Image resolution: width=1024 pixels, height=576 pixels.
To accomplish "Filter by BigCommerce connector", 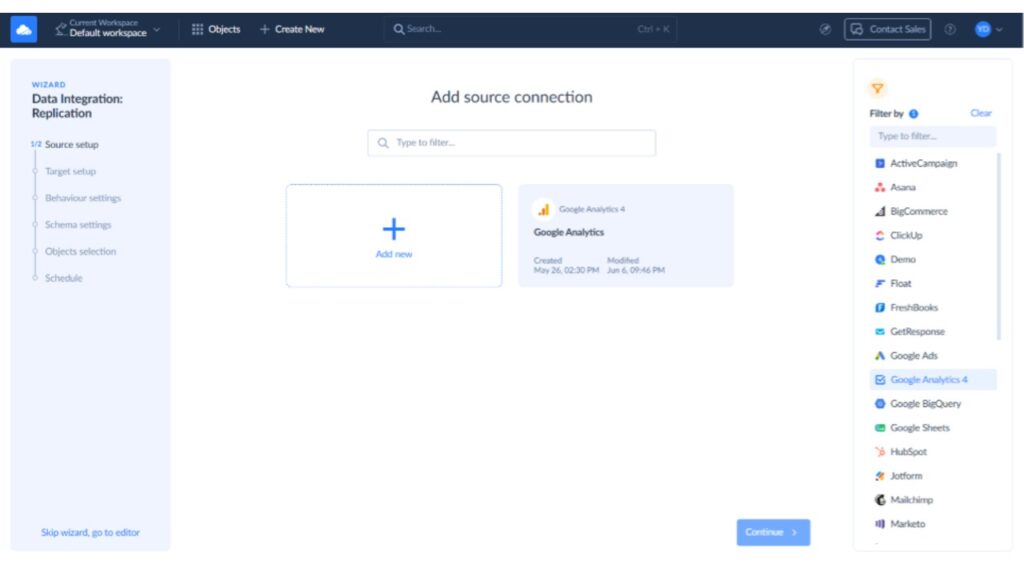I will (933, 212).
